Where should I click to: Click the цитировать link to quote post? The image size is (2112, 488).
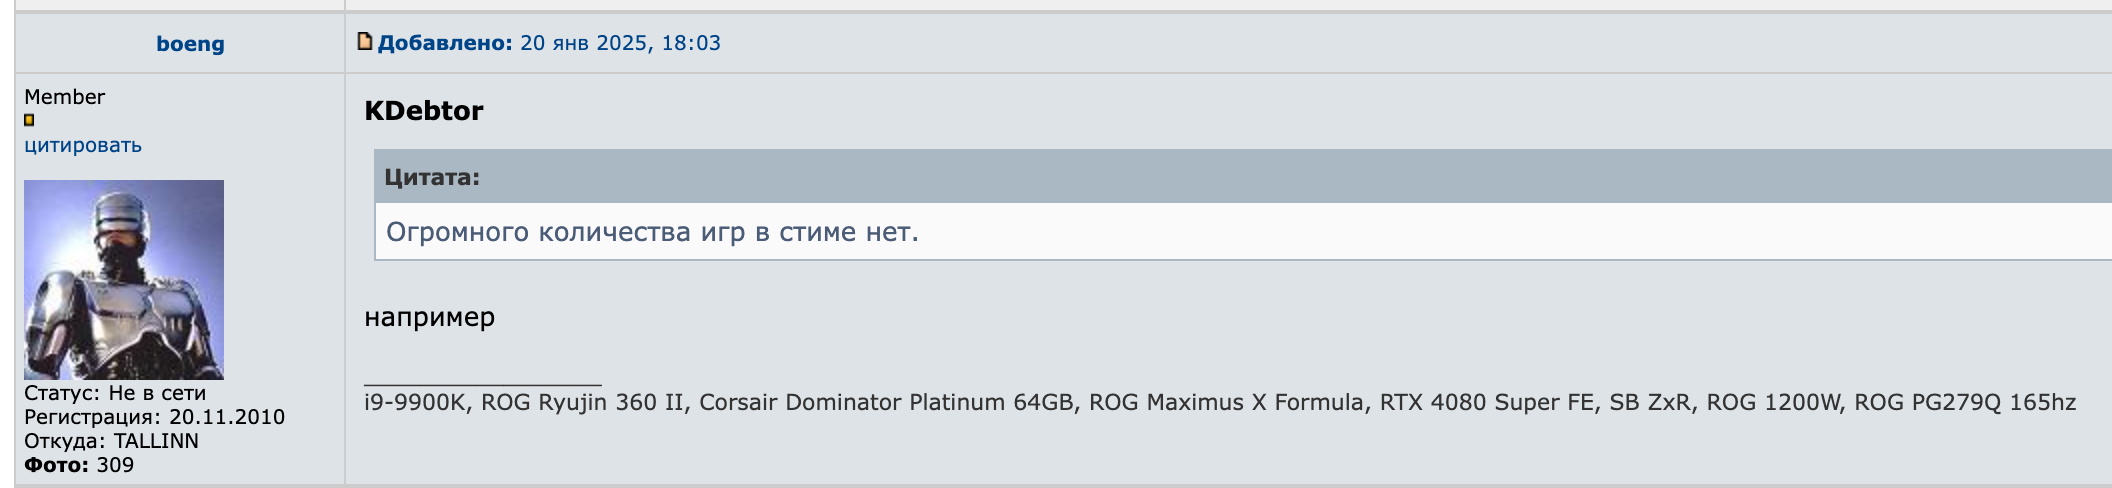tap(83, 146)
